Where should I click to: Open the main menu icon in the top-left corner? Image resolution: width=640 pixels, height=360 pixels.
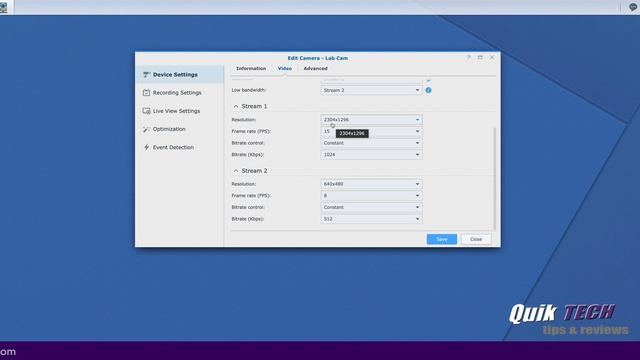pos(4,7)
